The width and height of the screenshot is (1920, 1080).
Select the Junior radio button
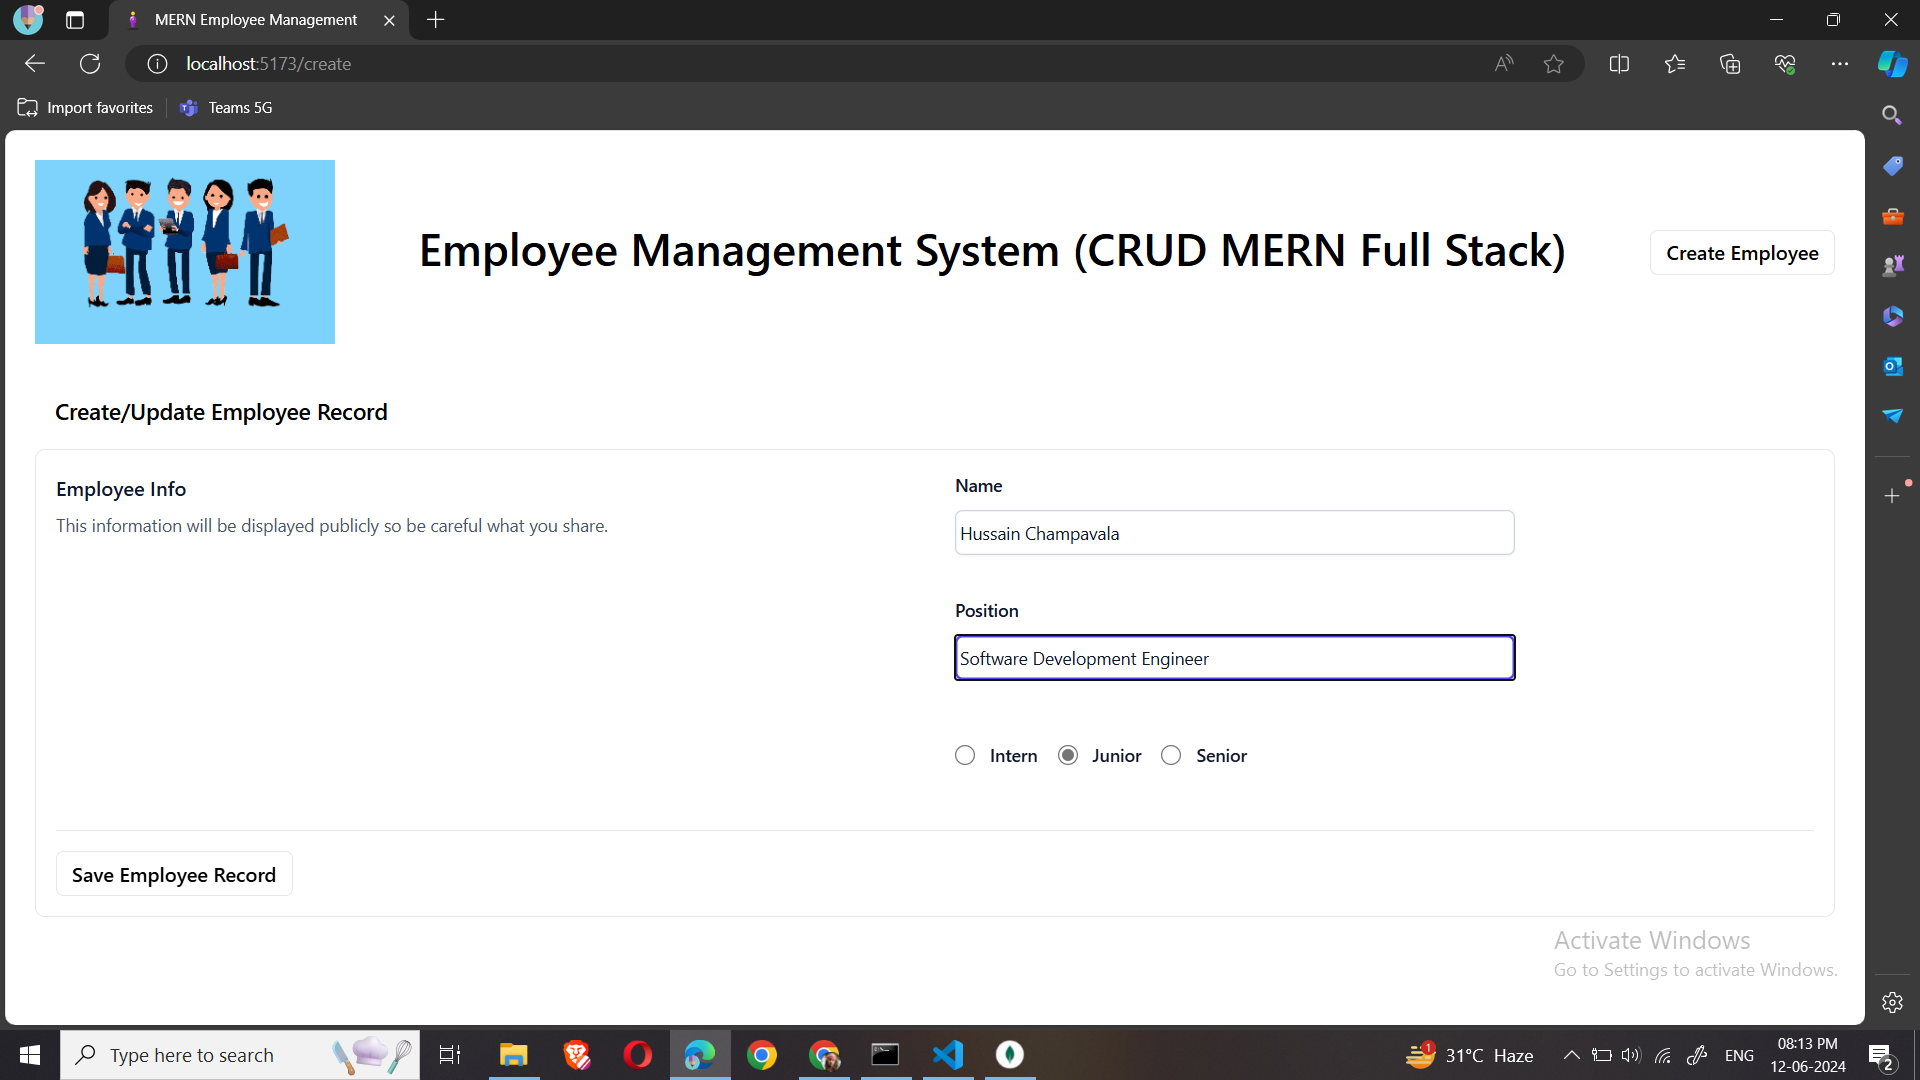[1068, 756]
